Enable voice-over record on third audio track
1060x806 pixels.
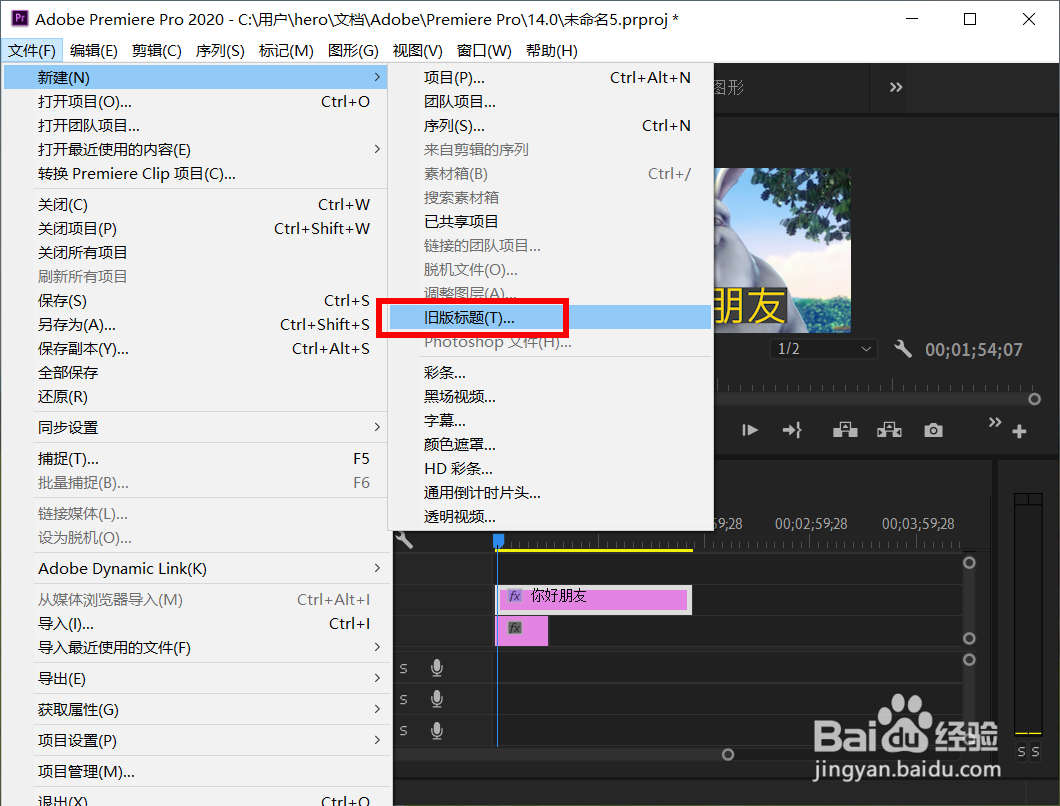pyautogui.click(x=437, y=730)
